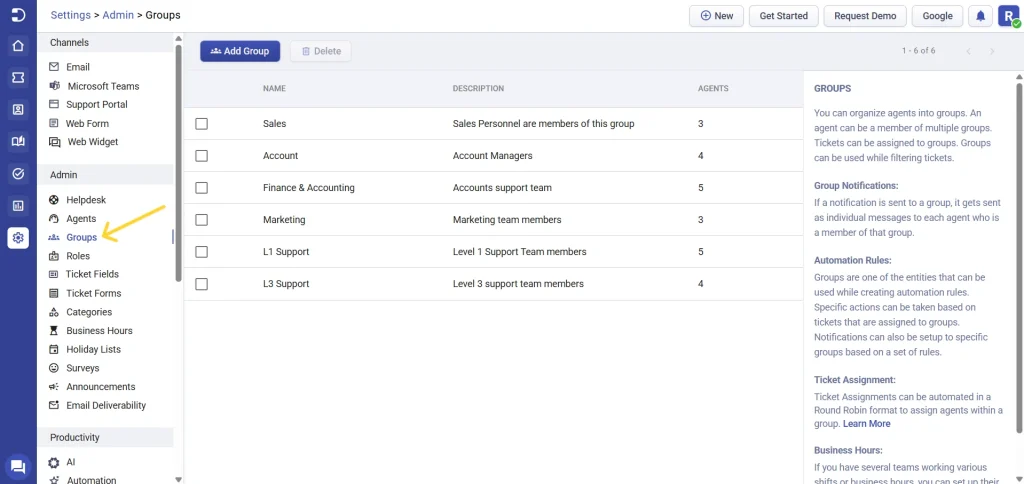This screenshot has height=484, width=1024.
Task: Click the sidebar scroll down arrow
Action: tap(178, 479)
